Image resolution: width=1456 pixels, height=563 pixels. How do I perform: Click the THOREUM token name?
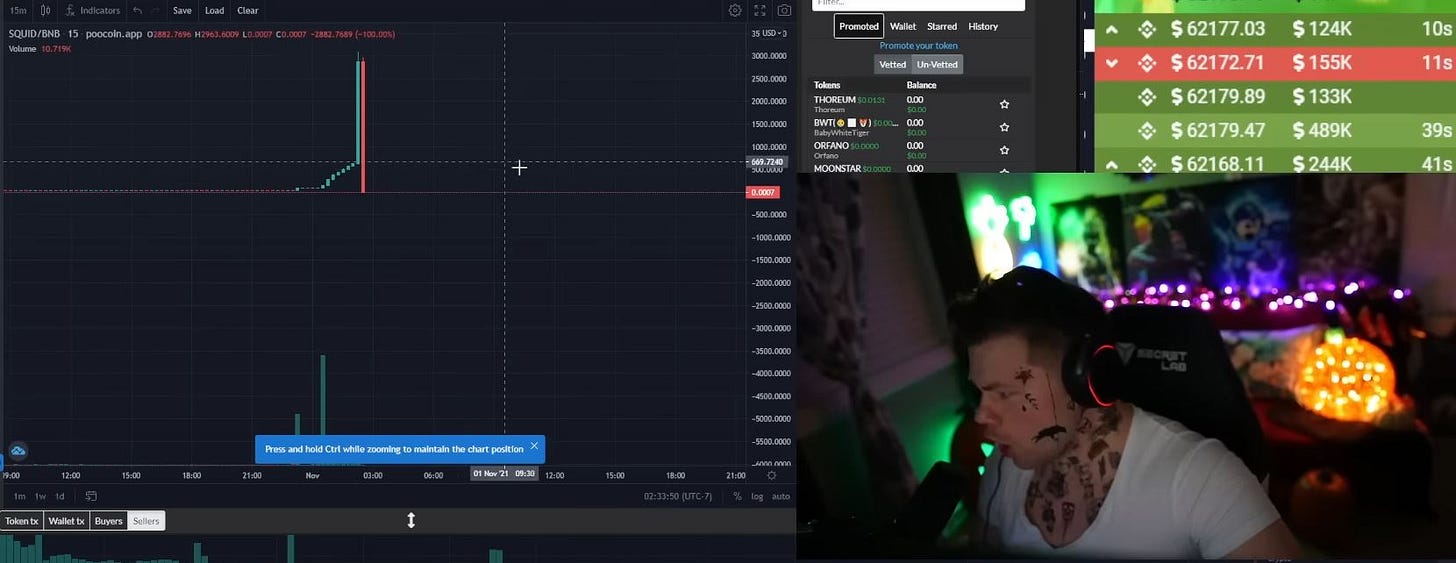834,100
